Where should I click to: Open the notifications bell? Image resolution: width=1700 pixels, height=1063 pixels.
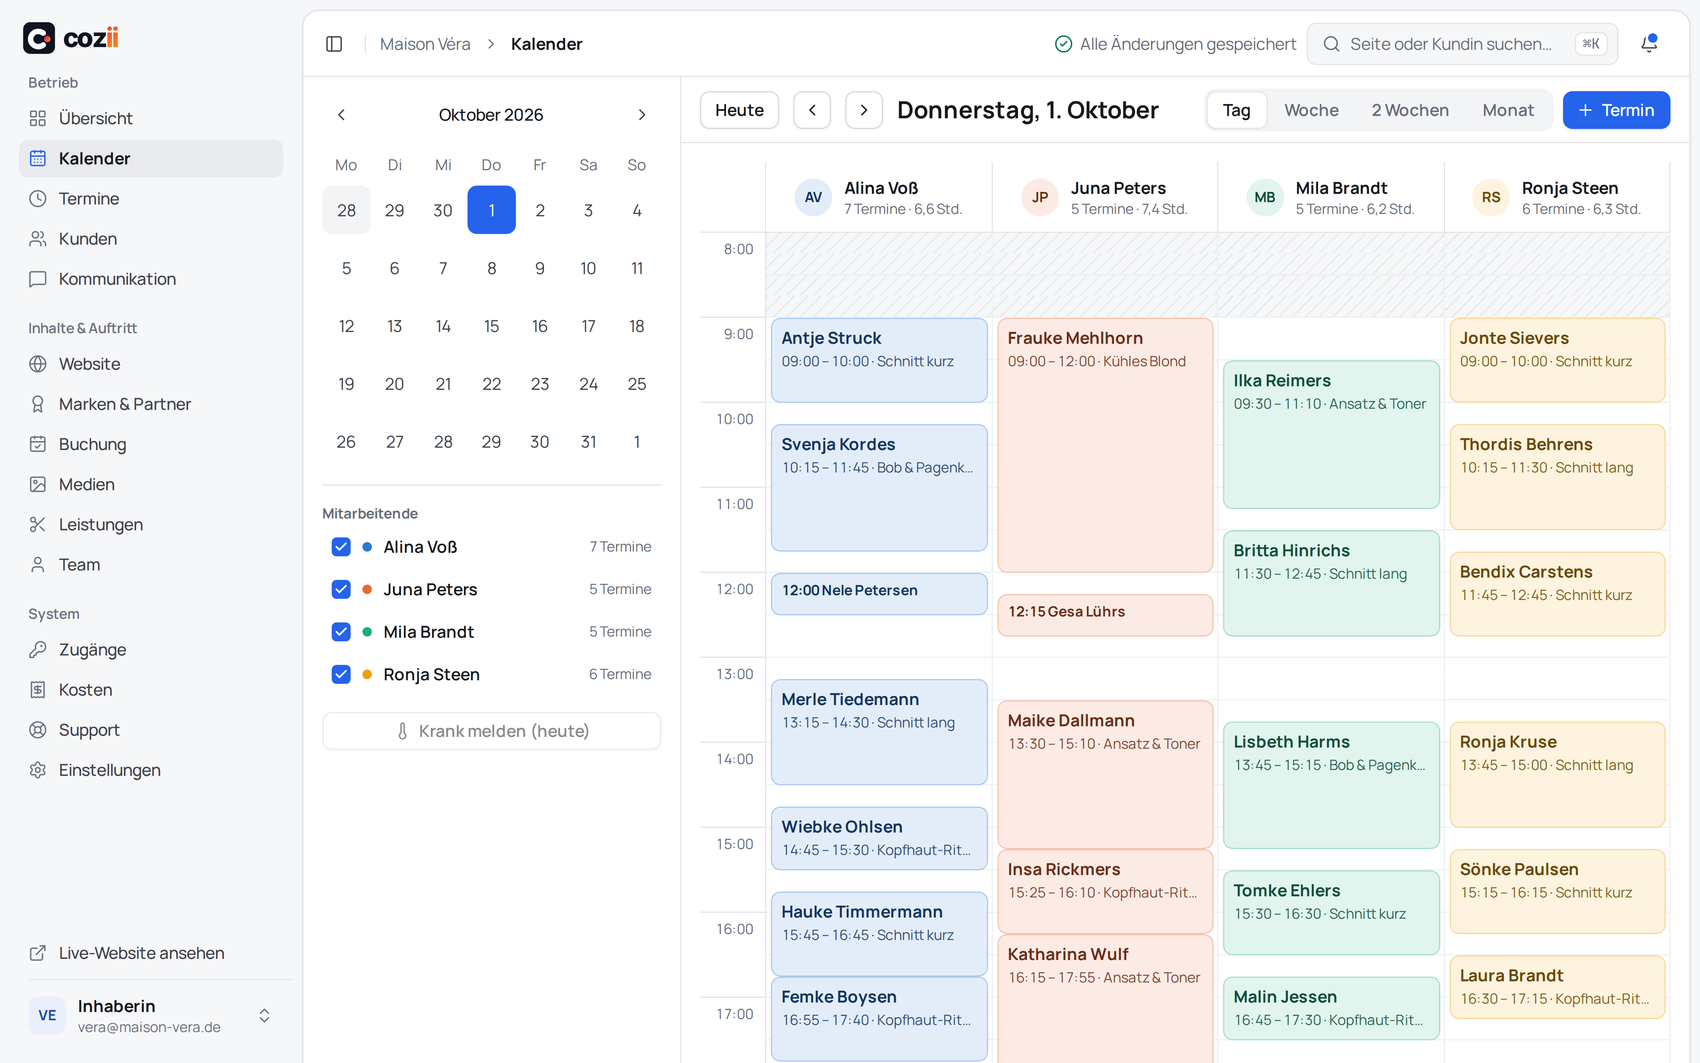(1649, 44)
